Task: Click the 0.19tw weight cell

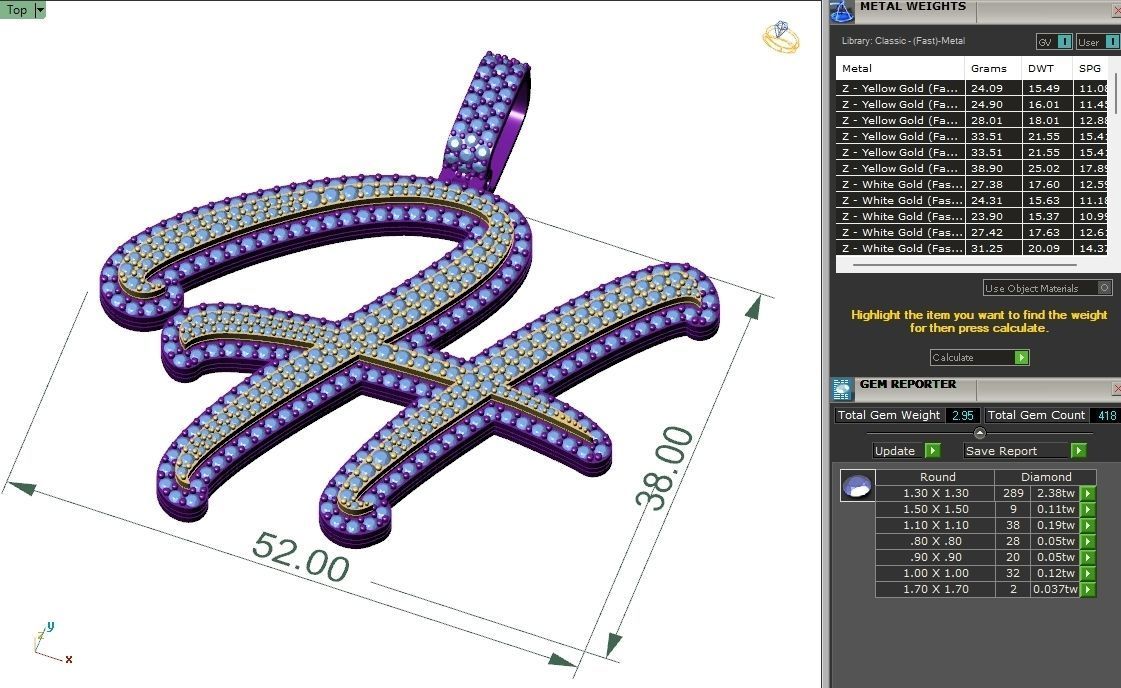Action: [1055, 525]
